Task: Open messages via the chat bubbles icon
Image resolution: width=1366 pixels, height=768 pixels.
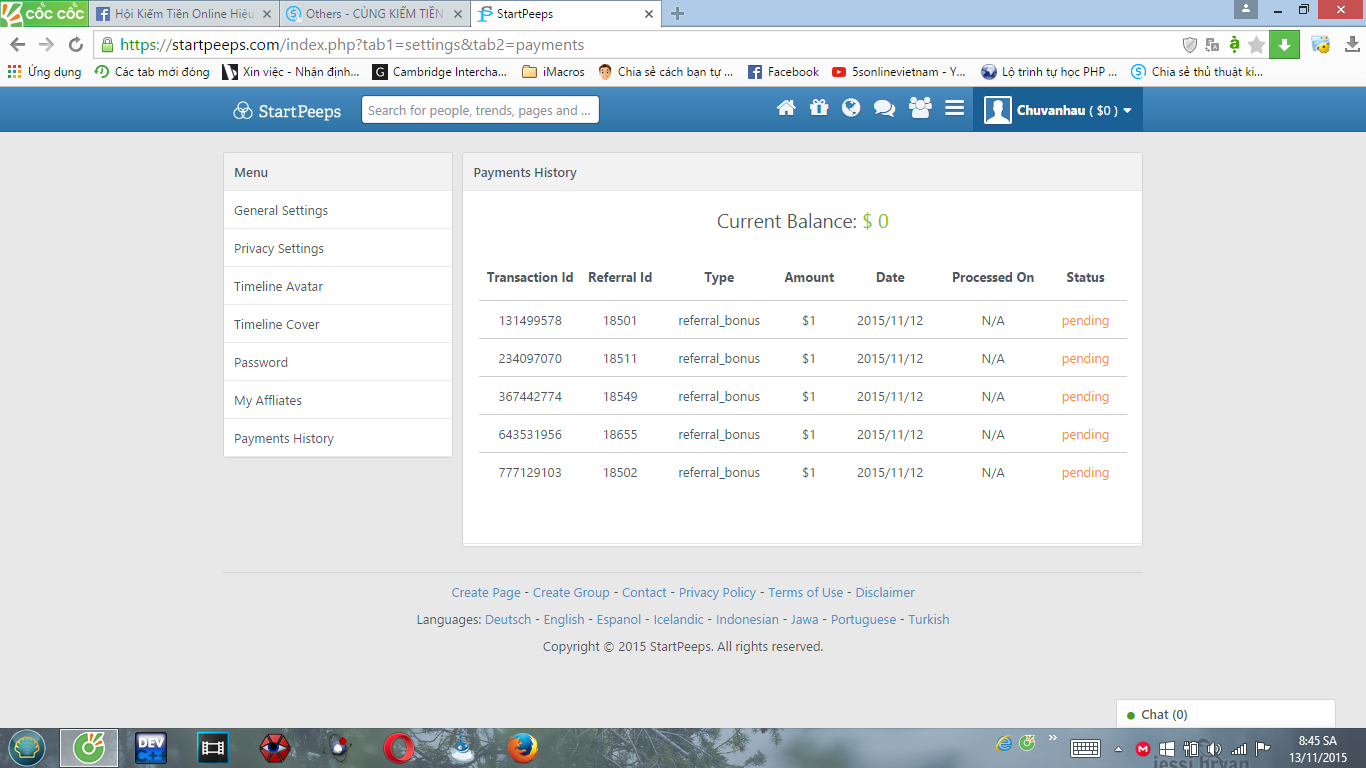Action: point(884,109)
